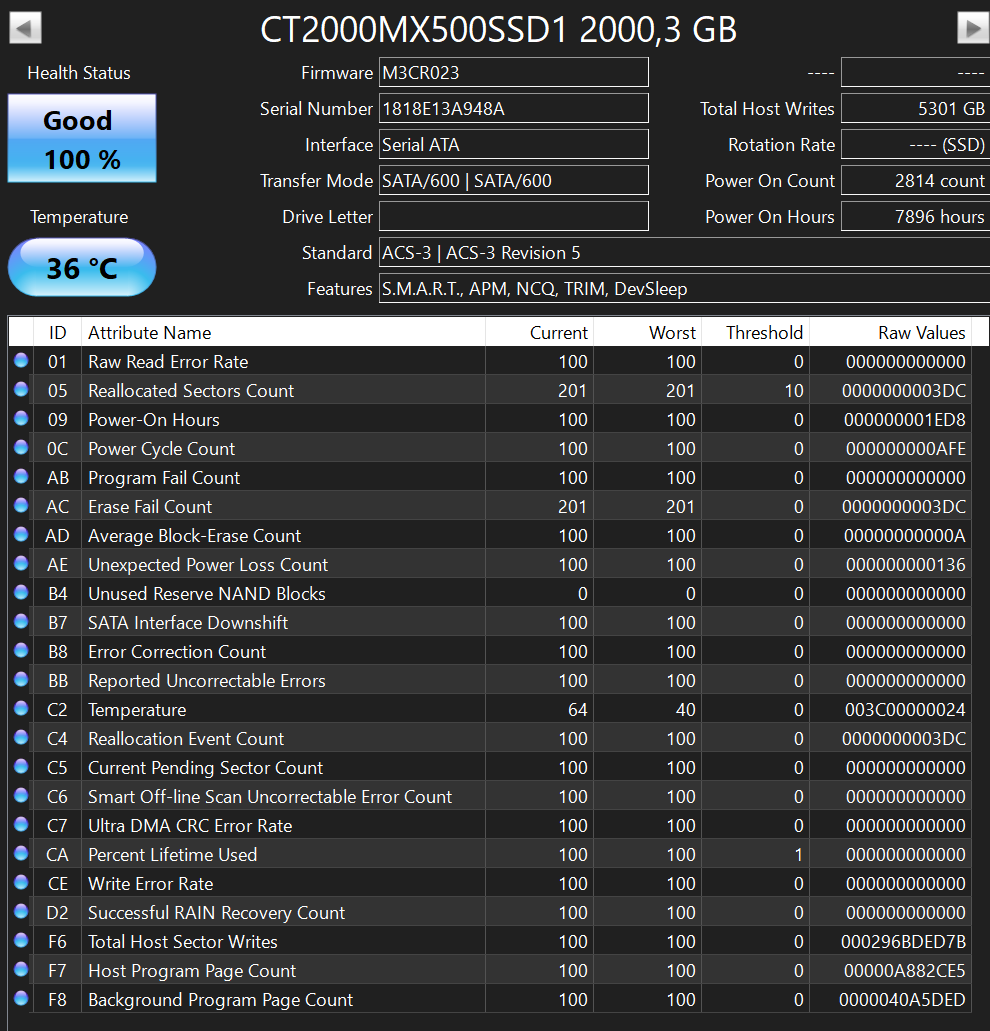Click status dot for Write Error Rate
This screenshot has width=990, height=1031.
pyautogui.click(x=21, y=882)
